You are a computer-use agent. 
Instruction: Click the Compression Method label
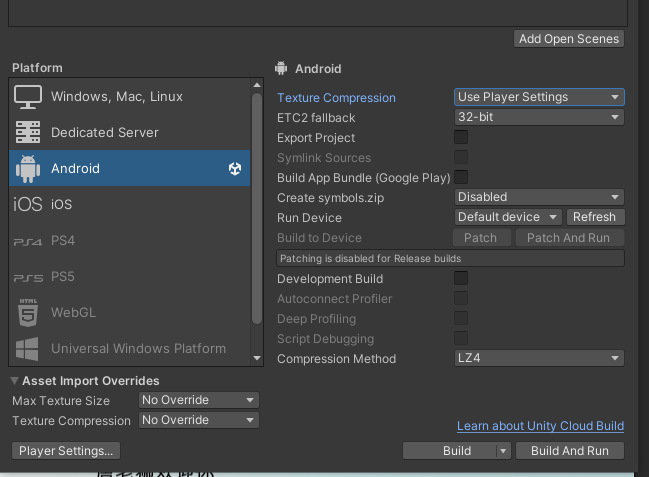click(337, 359)
